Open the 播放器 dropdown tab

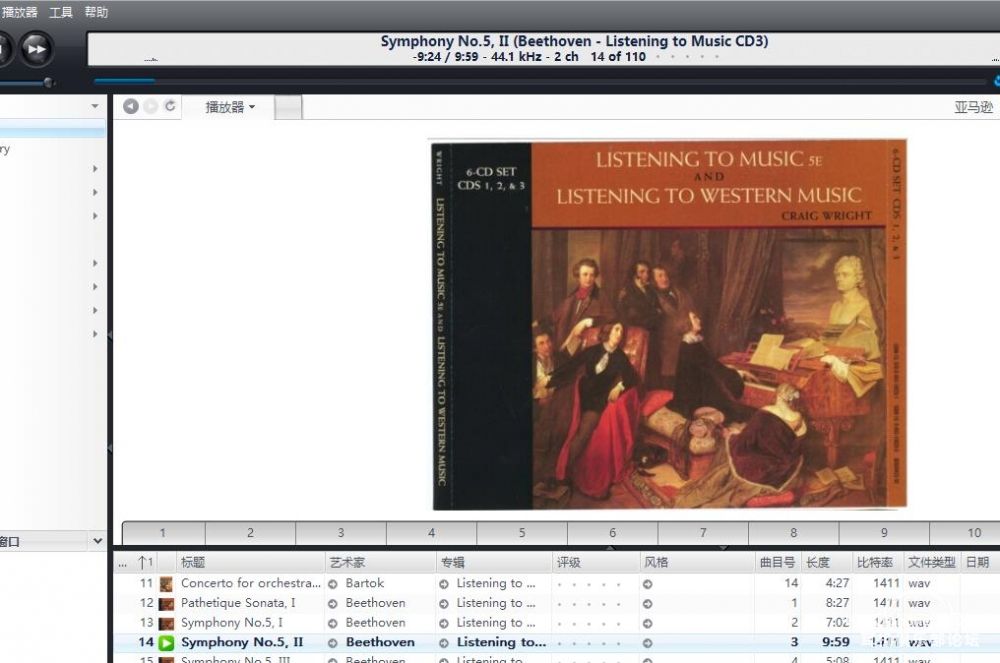229,107
